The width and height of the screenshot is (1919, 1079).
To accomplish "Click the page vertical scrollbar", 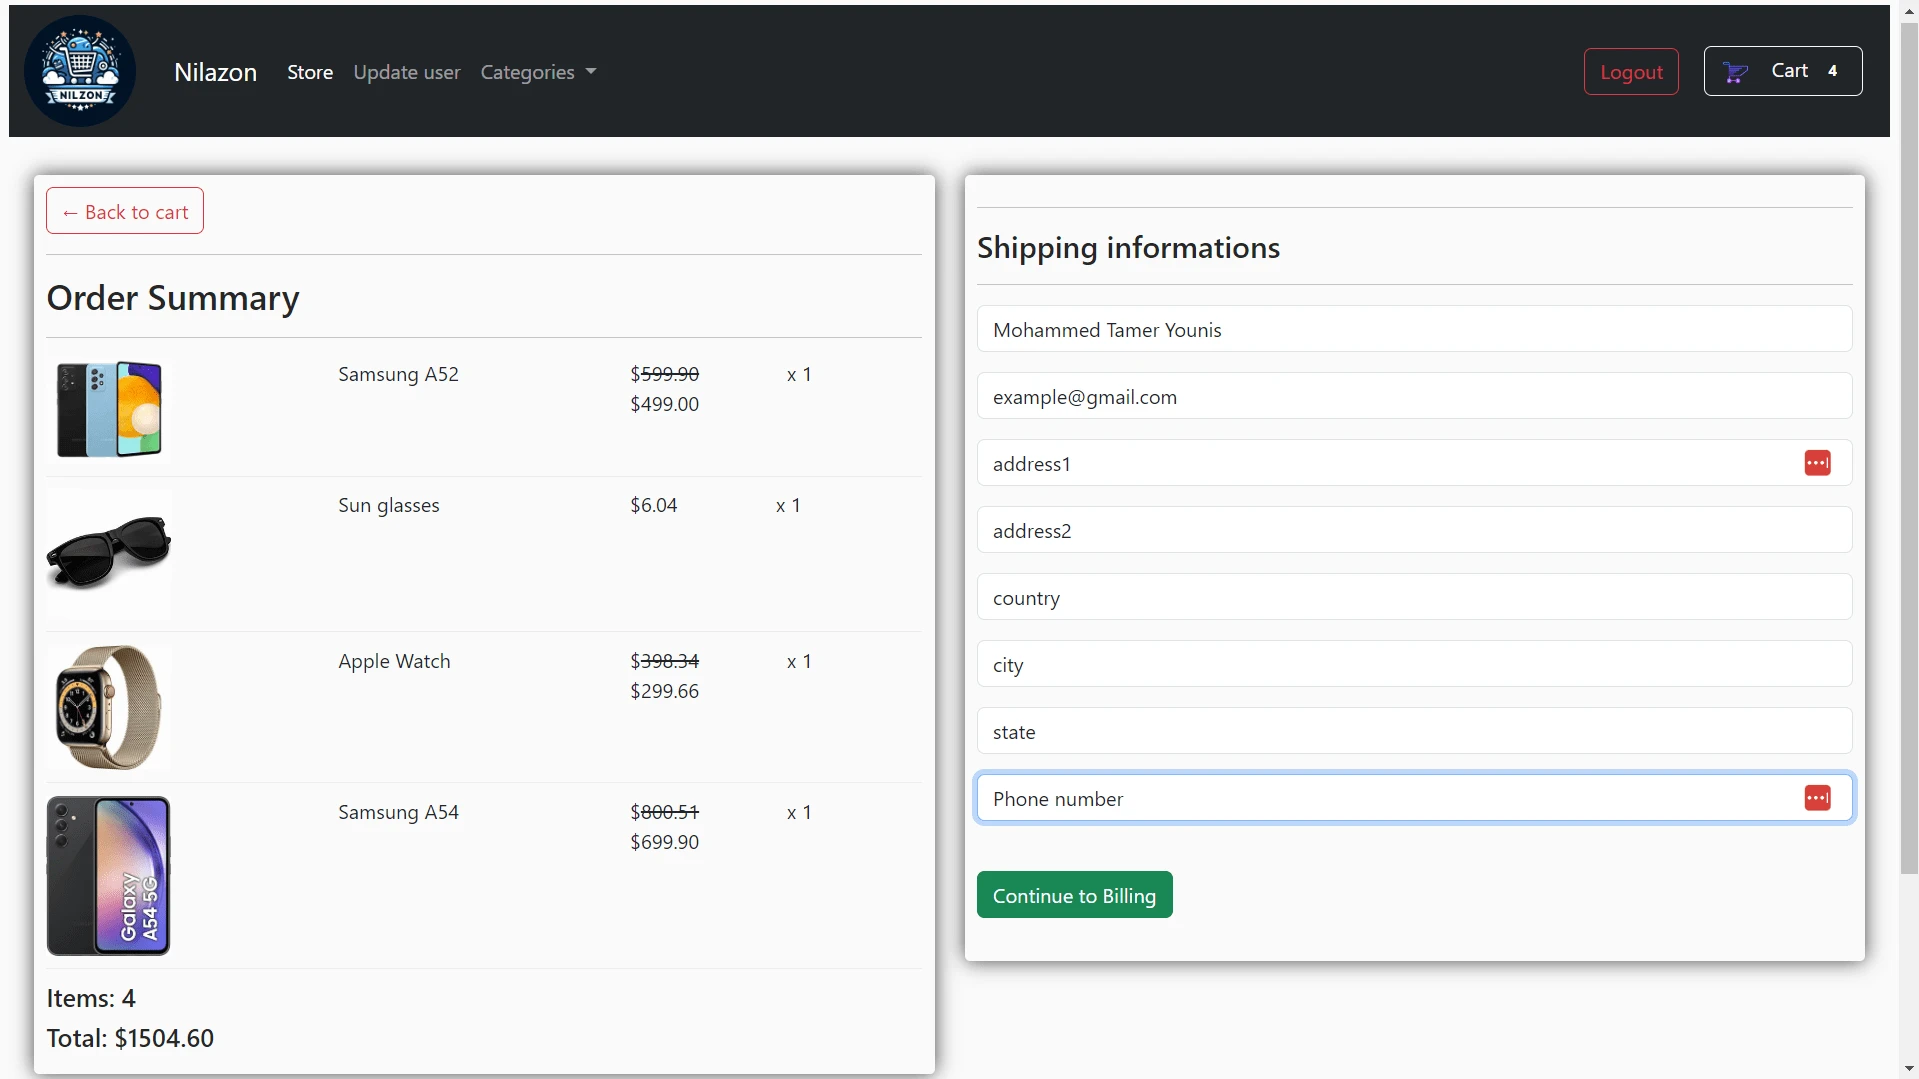I will pos(1908,450).
